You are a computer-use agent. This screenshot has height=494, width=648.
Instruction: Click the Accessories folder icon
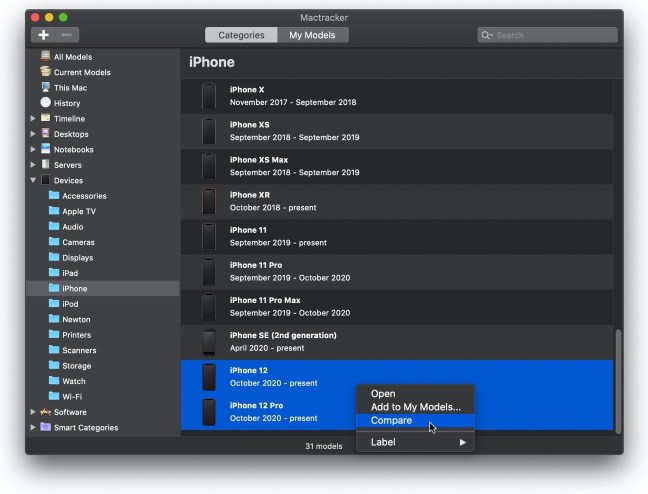[x=54, y=195]
